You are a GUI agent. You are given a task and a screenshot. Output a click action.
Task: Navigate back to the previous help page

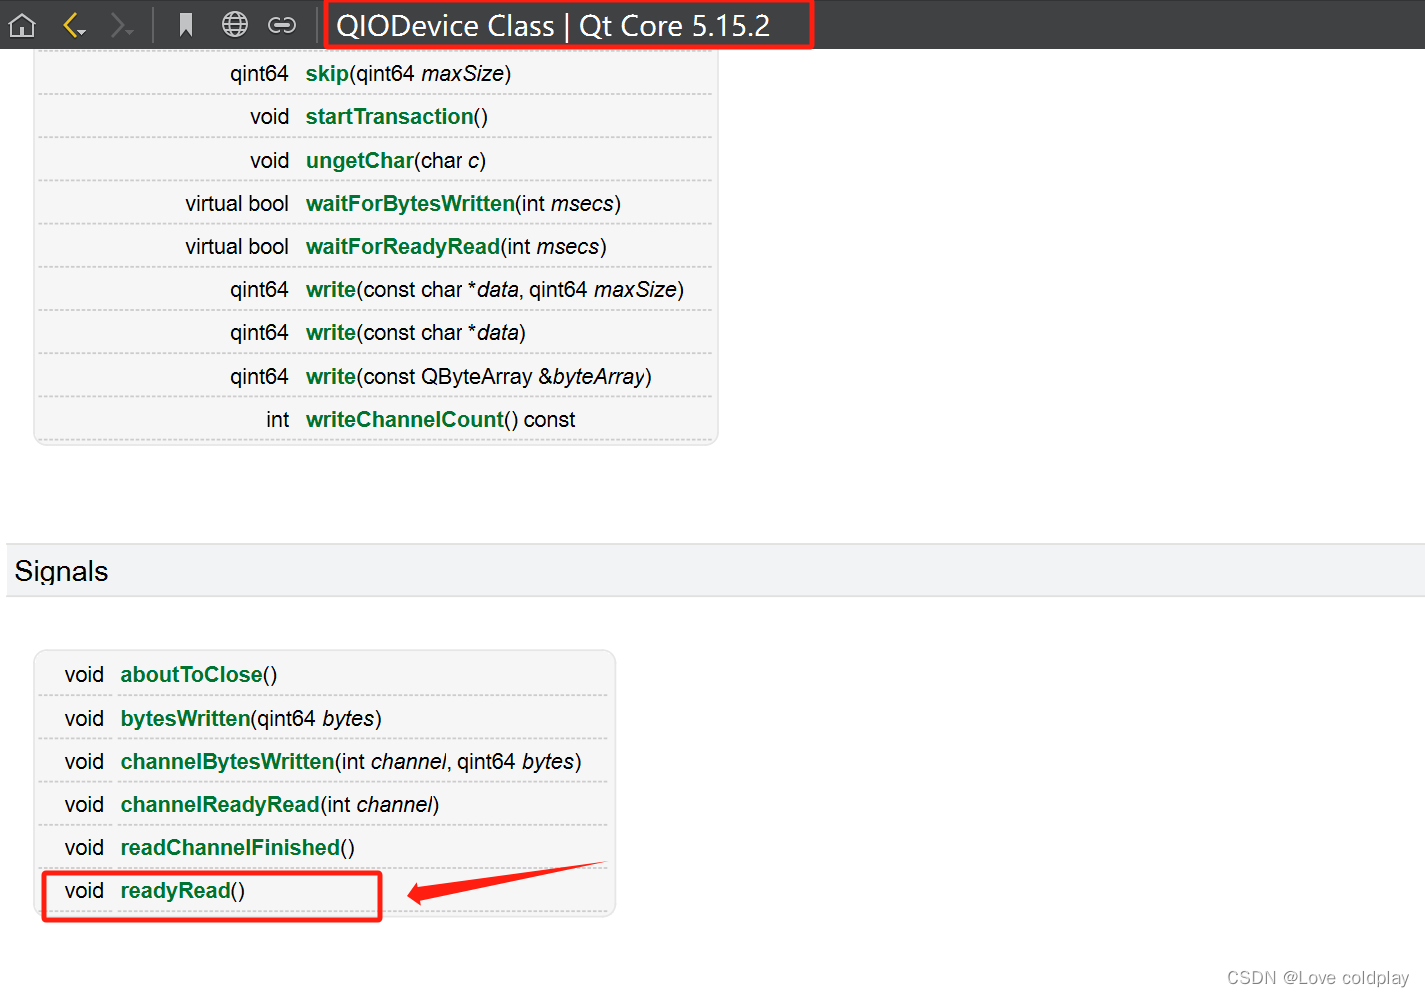[x=74, y=25]
